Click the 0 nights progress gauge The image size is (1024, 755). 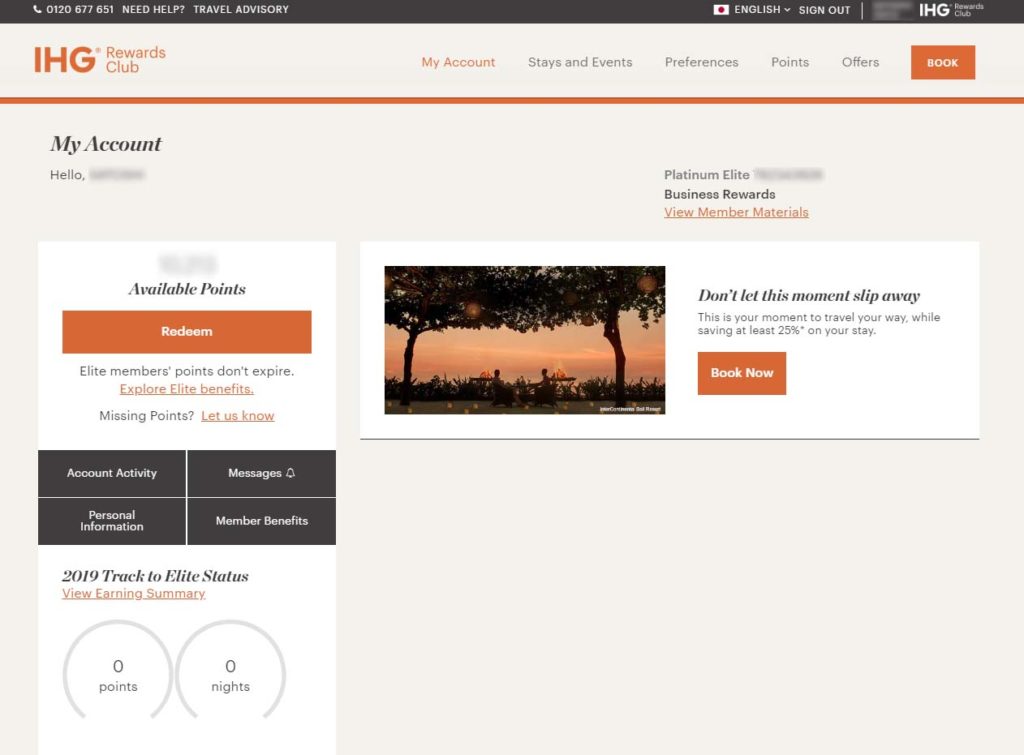[231, 671]
